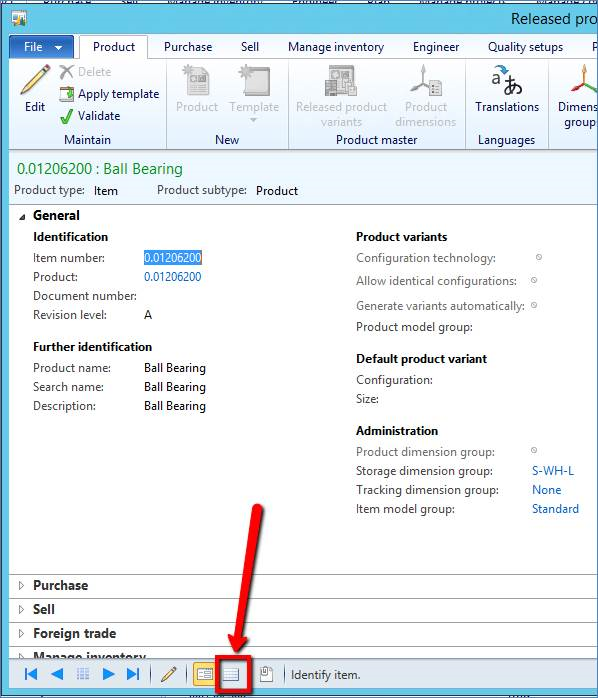
Task: Expand the Sell fast tab
Action: click(21, 610)
